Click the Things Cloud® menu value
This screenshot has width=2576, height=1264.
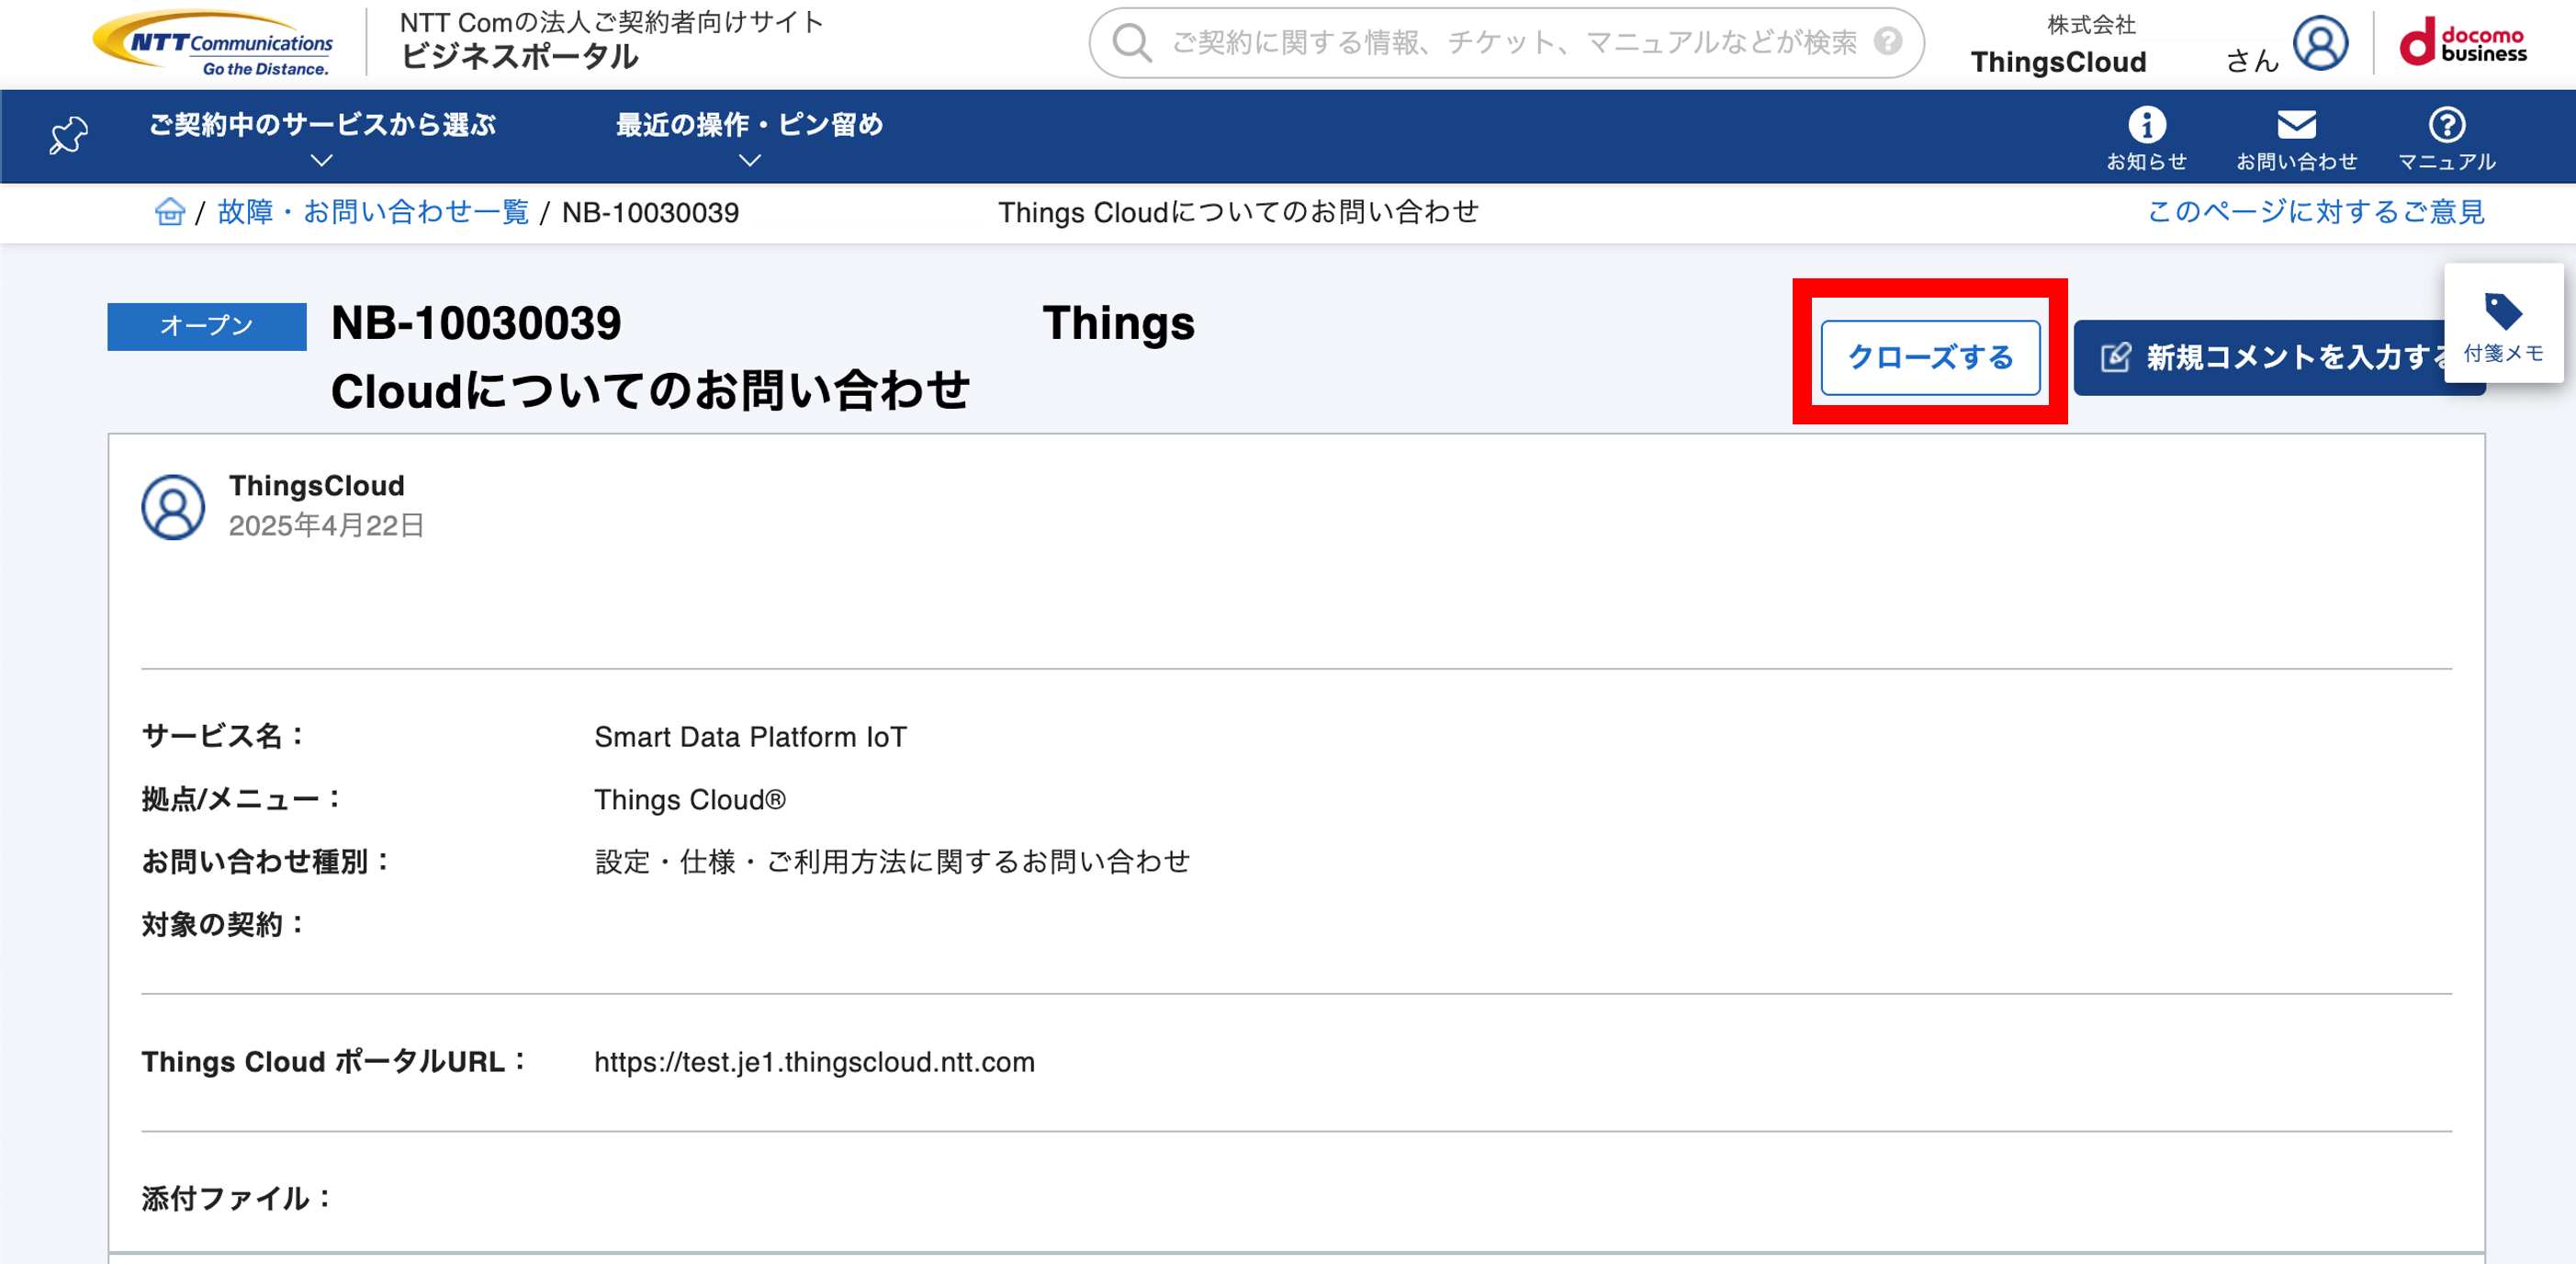[690, 800]
